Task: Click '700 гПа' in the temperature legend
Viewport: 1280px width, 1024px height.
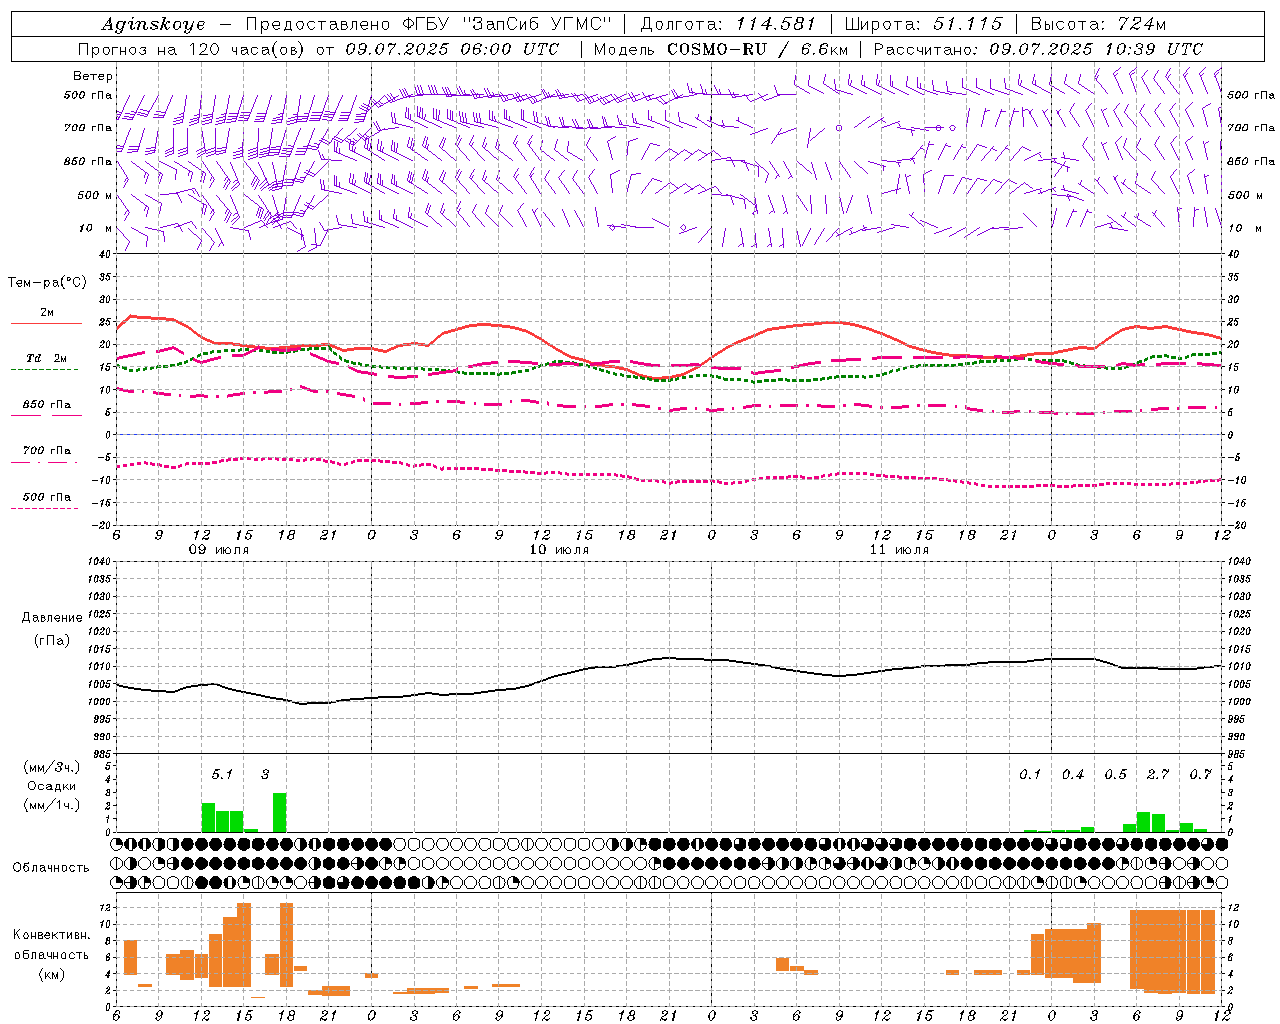Action: click(47, 451)
